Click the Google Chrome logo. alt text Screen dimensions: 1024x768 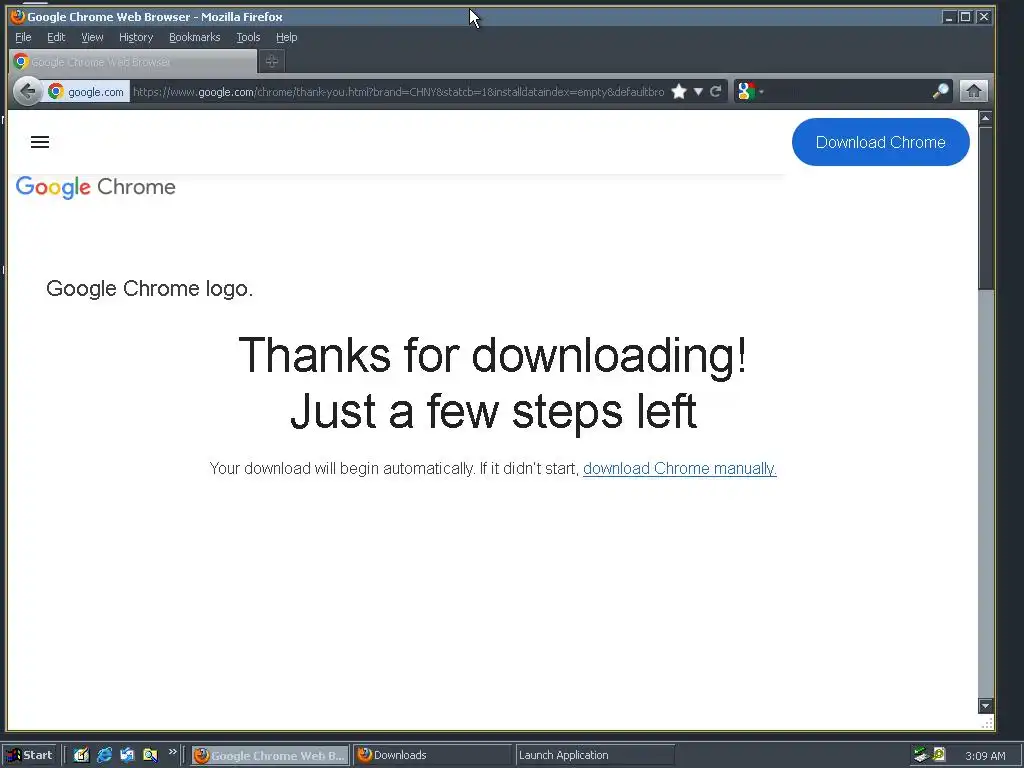[150, 288]
